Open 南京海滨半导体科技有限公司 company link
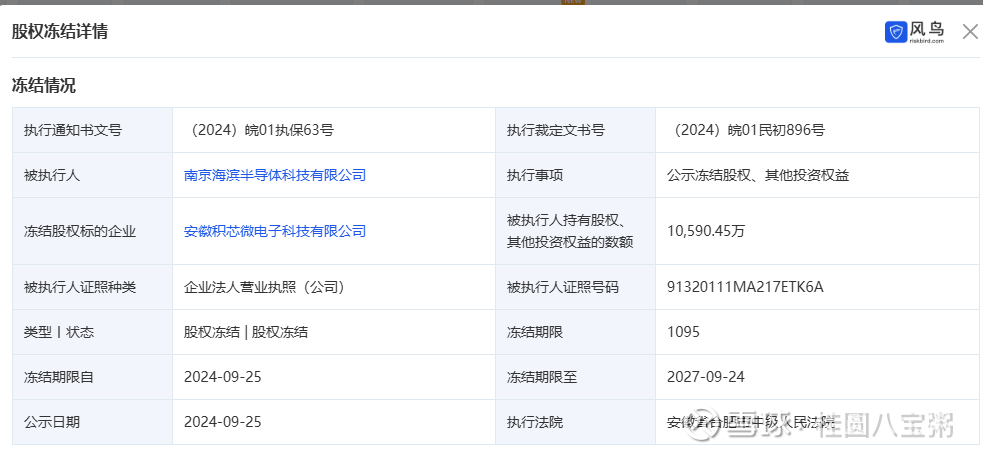Screen dimensions: 983x455 point(275,175)
